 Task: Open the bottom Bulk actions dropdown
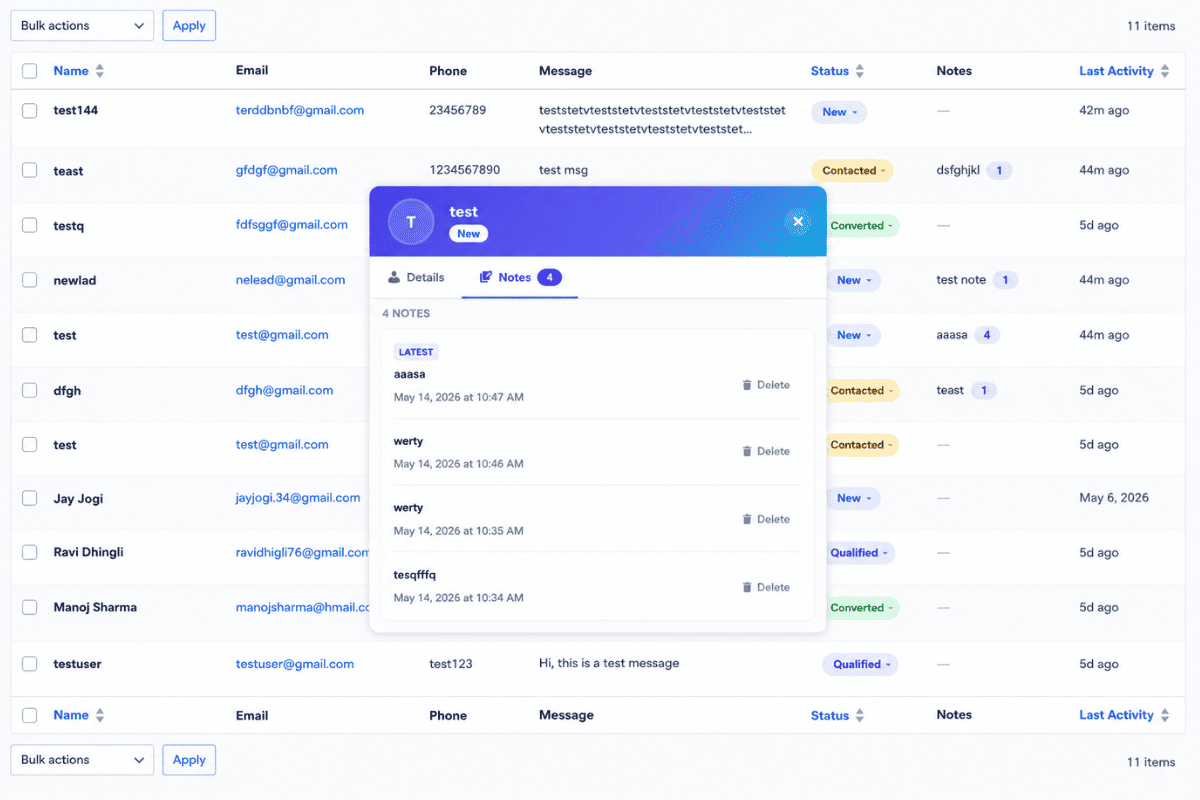point(82,760)
